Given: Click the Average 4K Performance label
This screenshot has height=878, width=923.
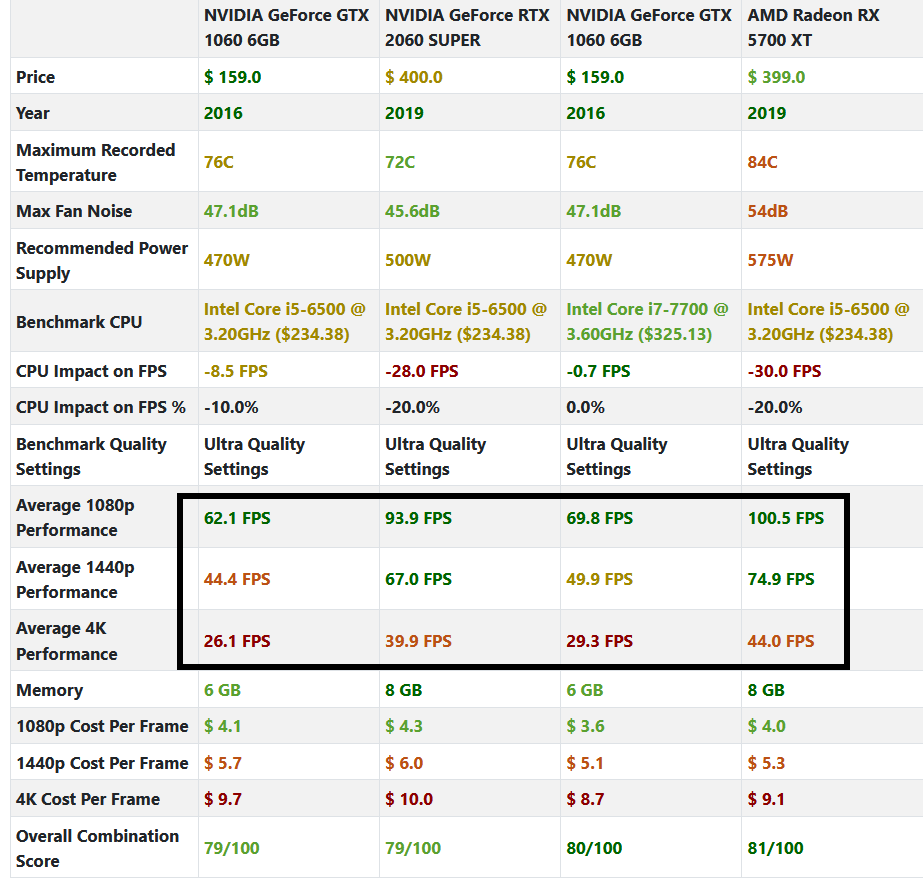Looking at the screenshot, I should point(67,641).
